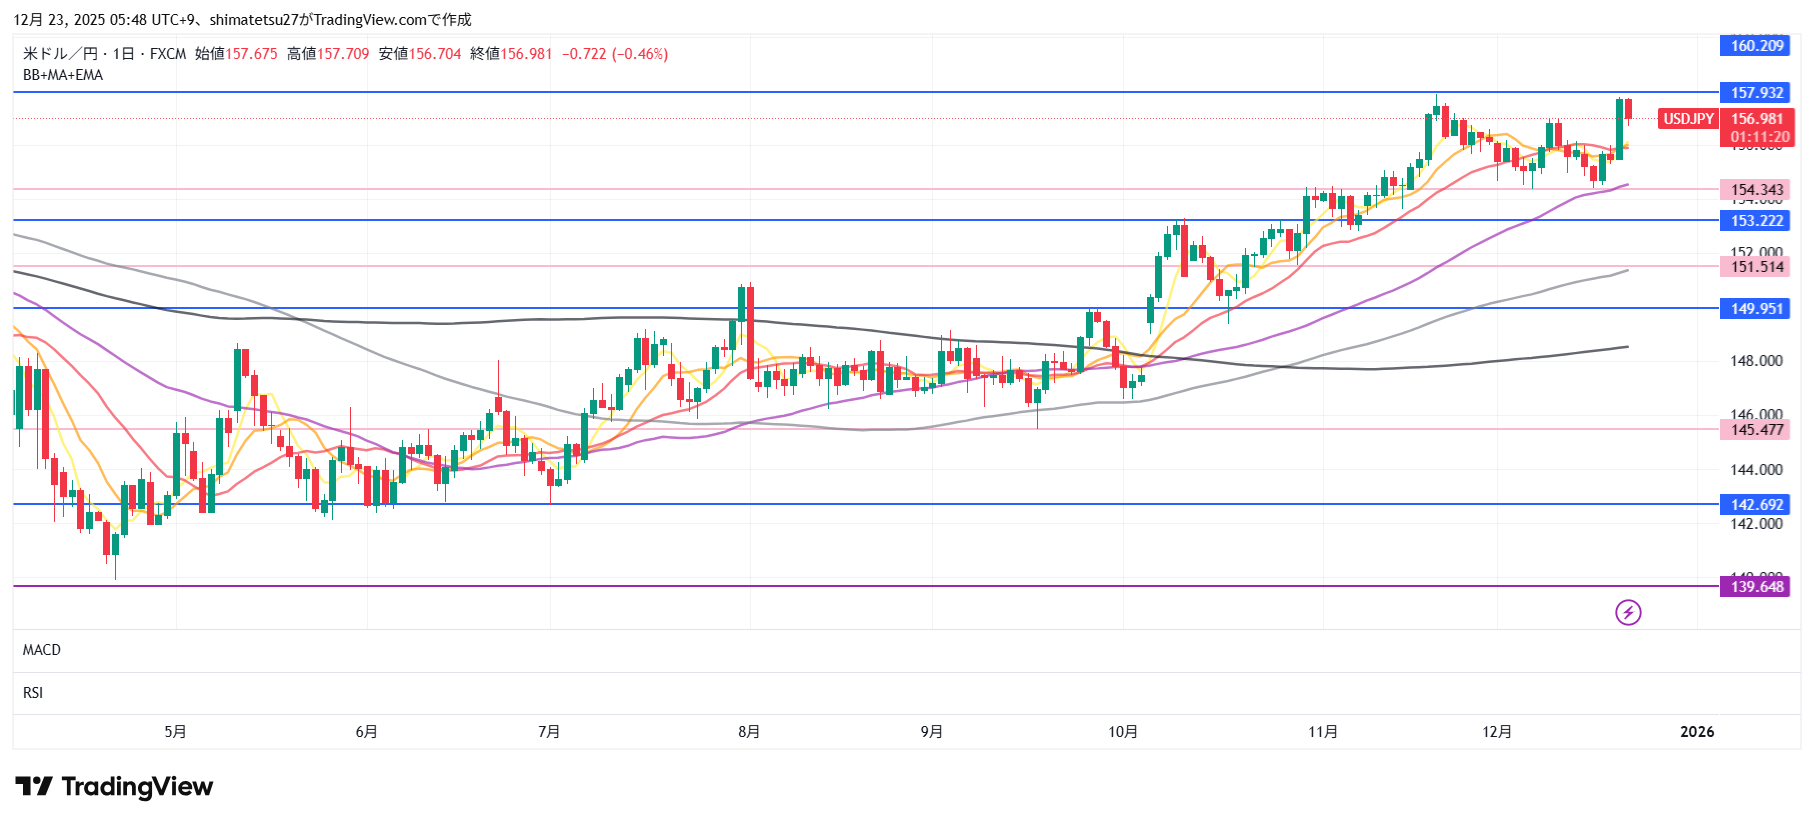1814x824 pixels.
Task: Select the 157.932 blue price label
Action: pyautogui.click(x=1757, y=93)
